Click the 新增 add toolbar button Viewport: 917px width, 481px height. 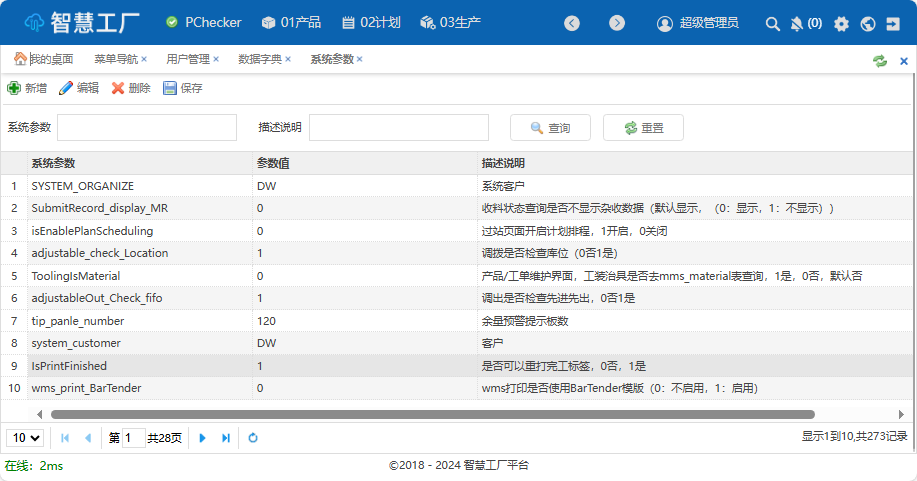[27, 88]
